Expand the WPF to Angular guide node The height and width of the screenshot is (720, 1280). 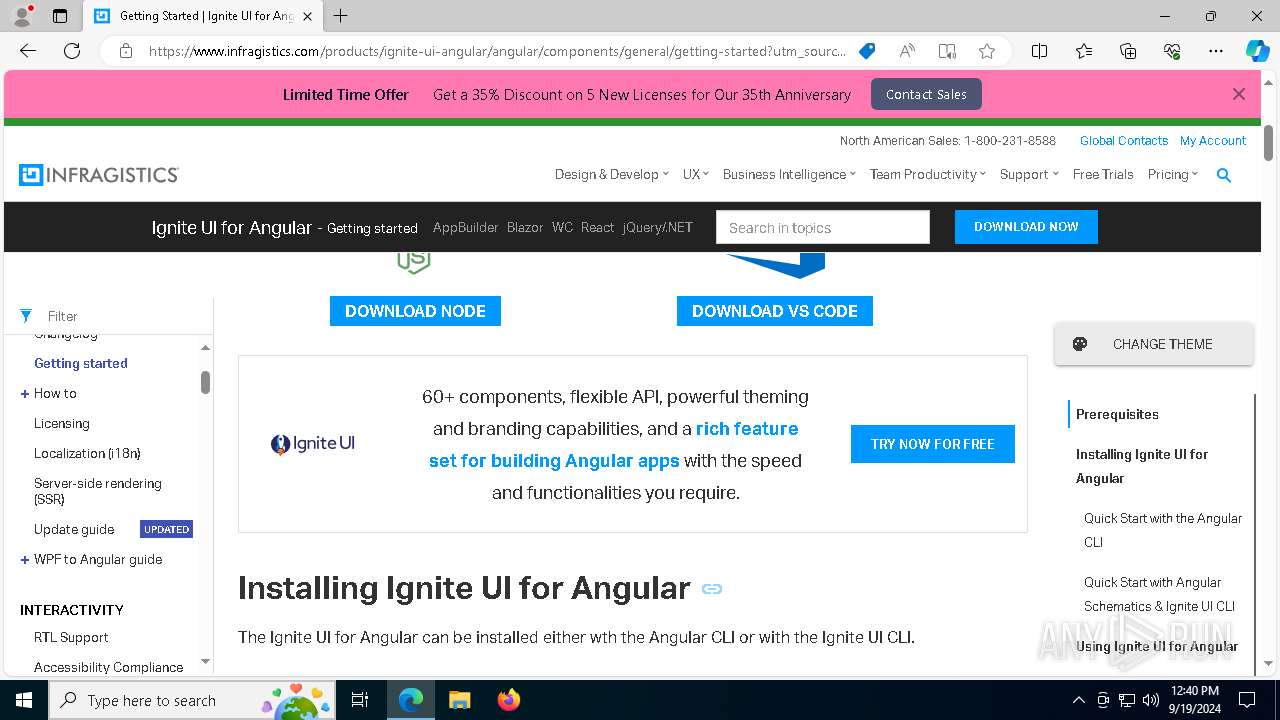pos(25,560)
